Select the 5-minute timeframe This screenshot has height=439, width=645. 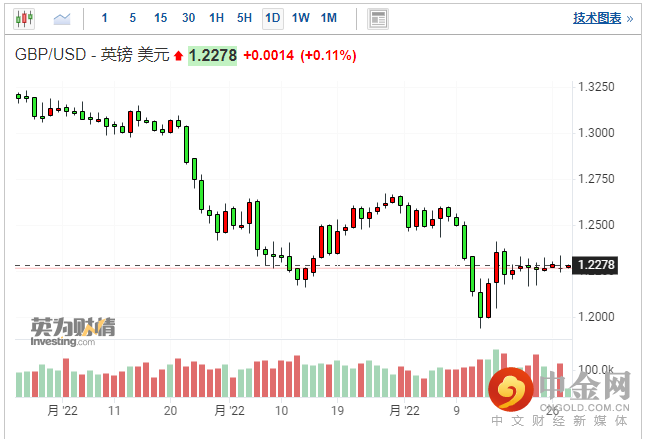click(x=132, y=18)
